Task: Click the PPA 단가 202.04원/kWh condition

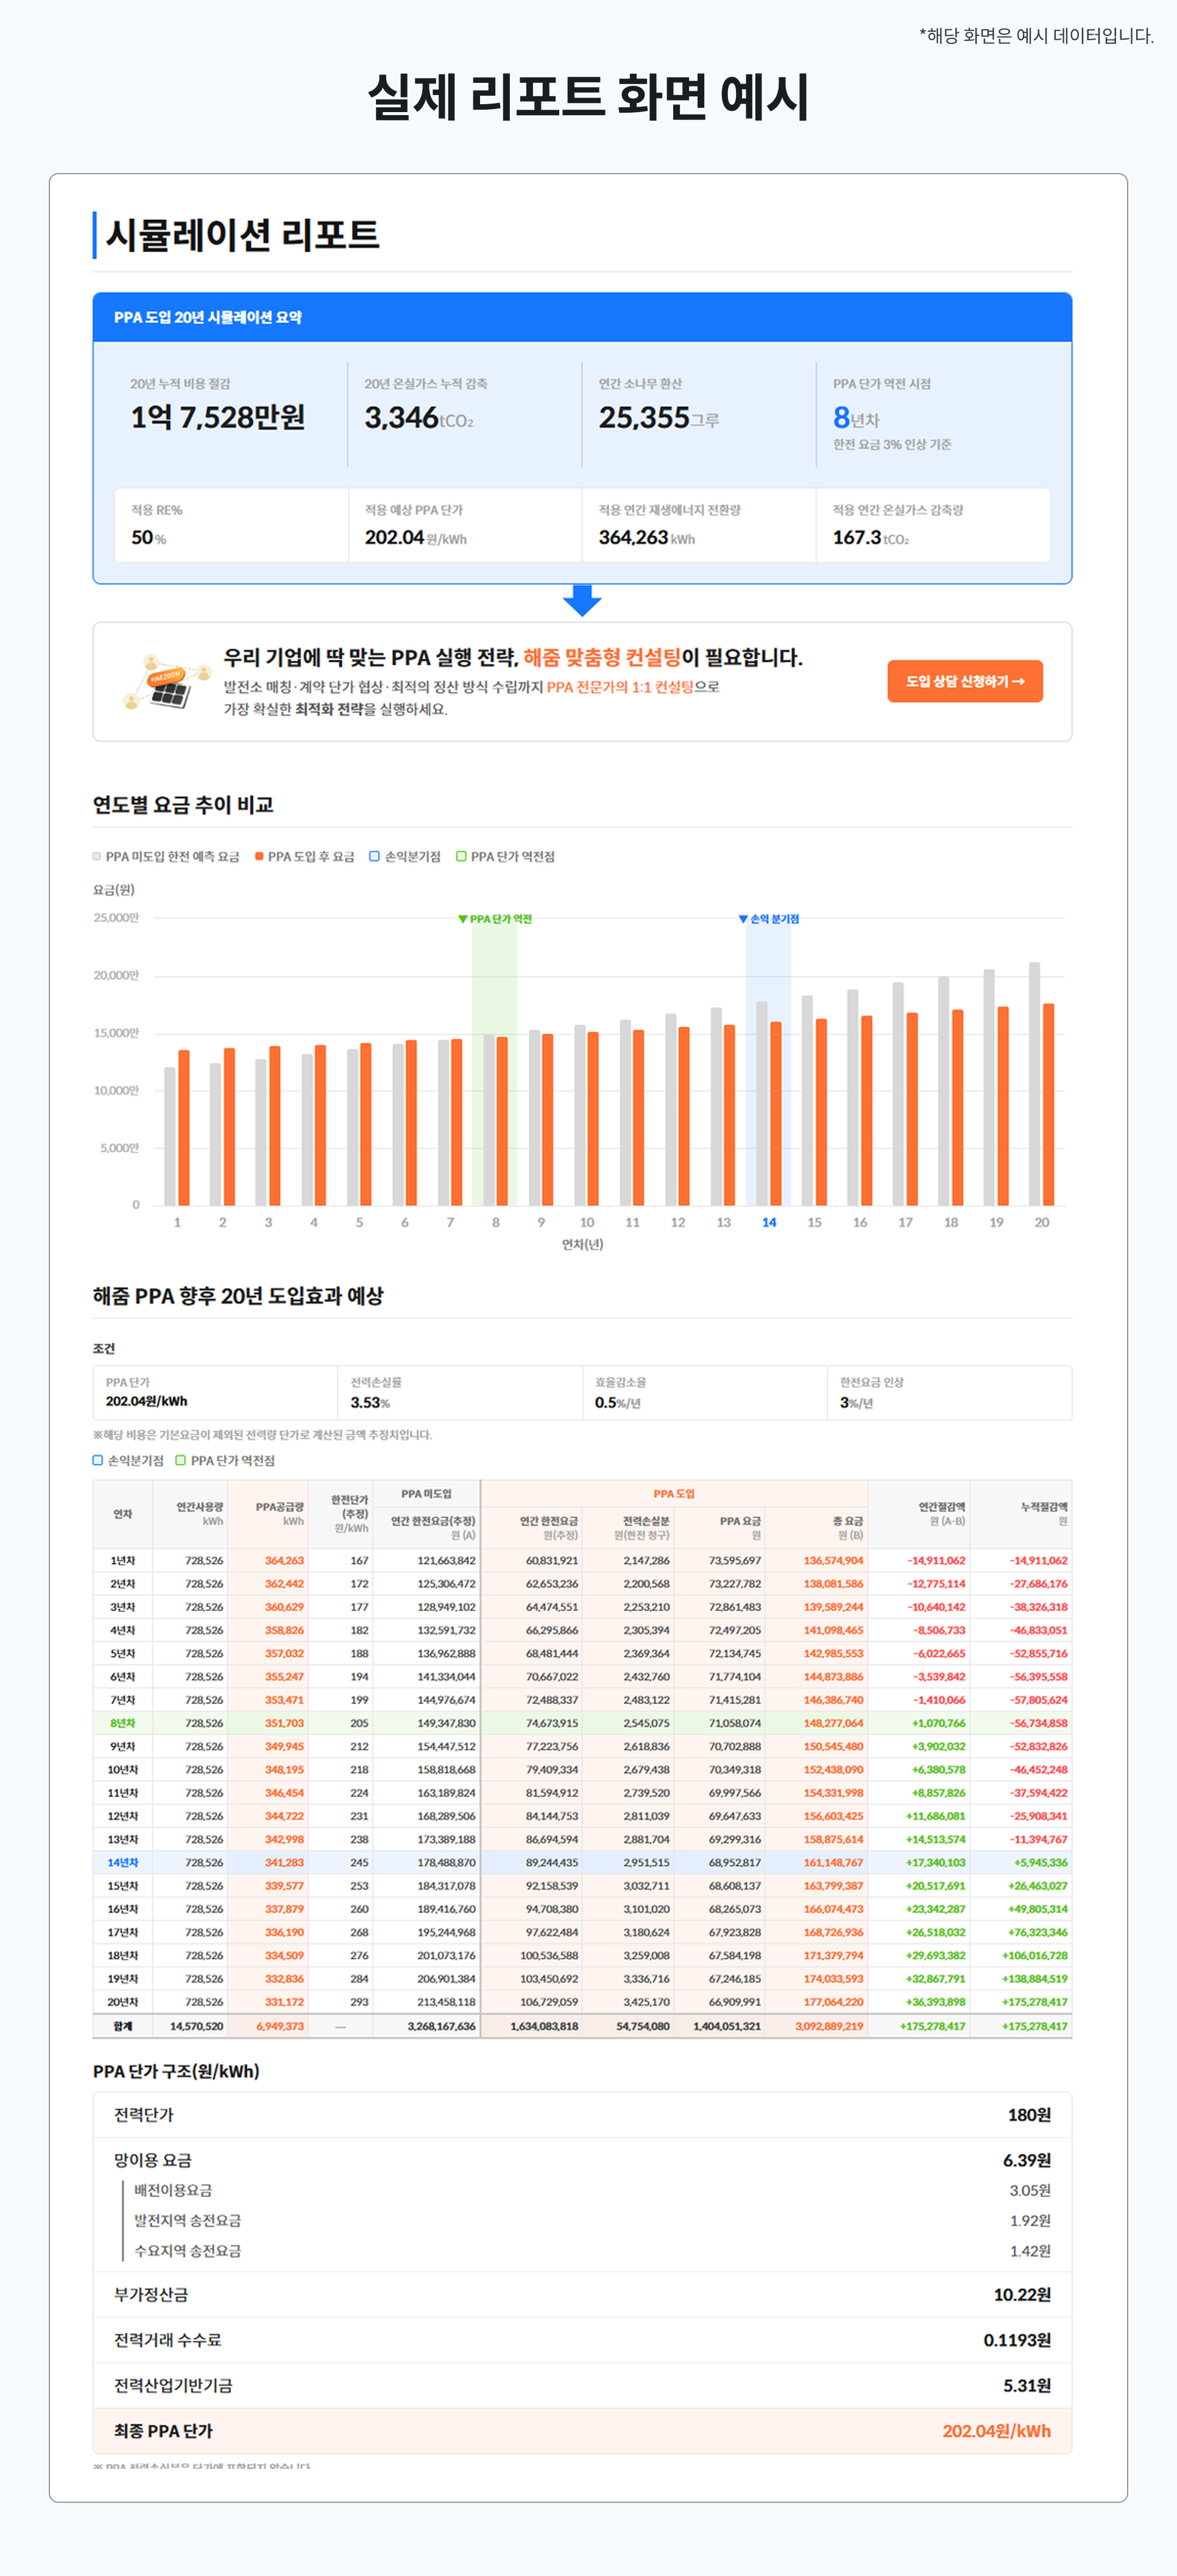Action: 215,1392
